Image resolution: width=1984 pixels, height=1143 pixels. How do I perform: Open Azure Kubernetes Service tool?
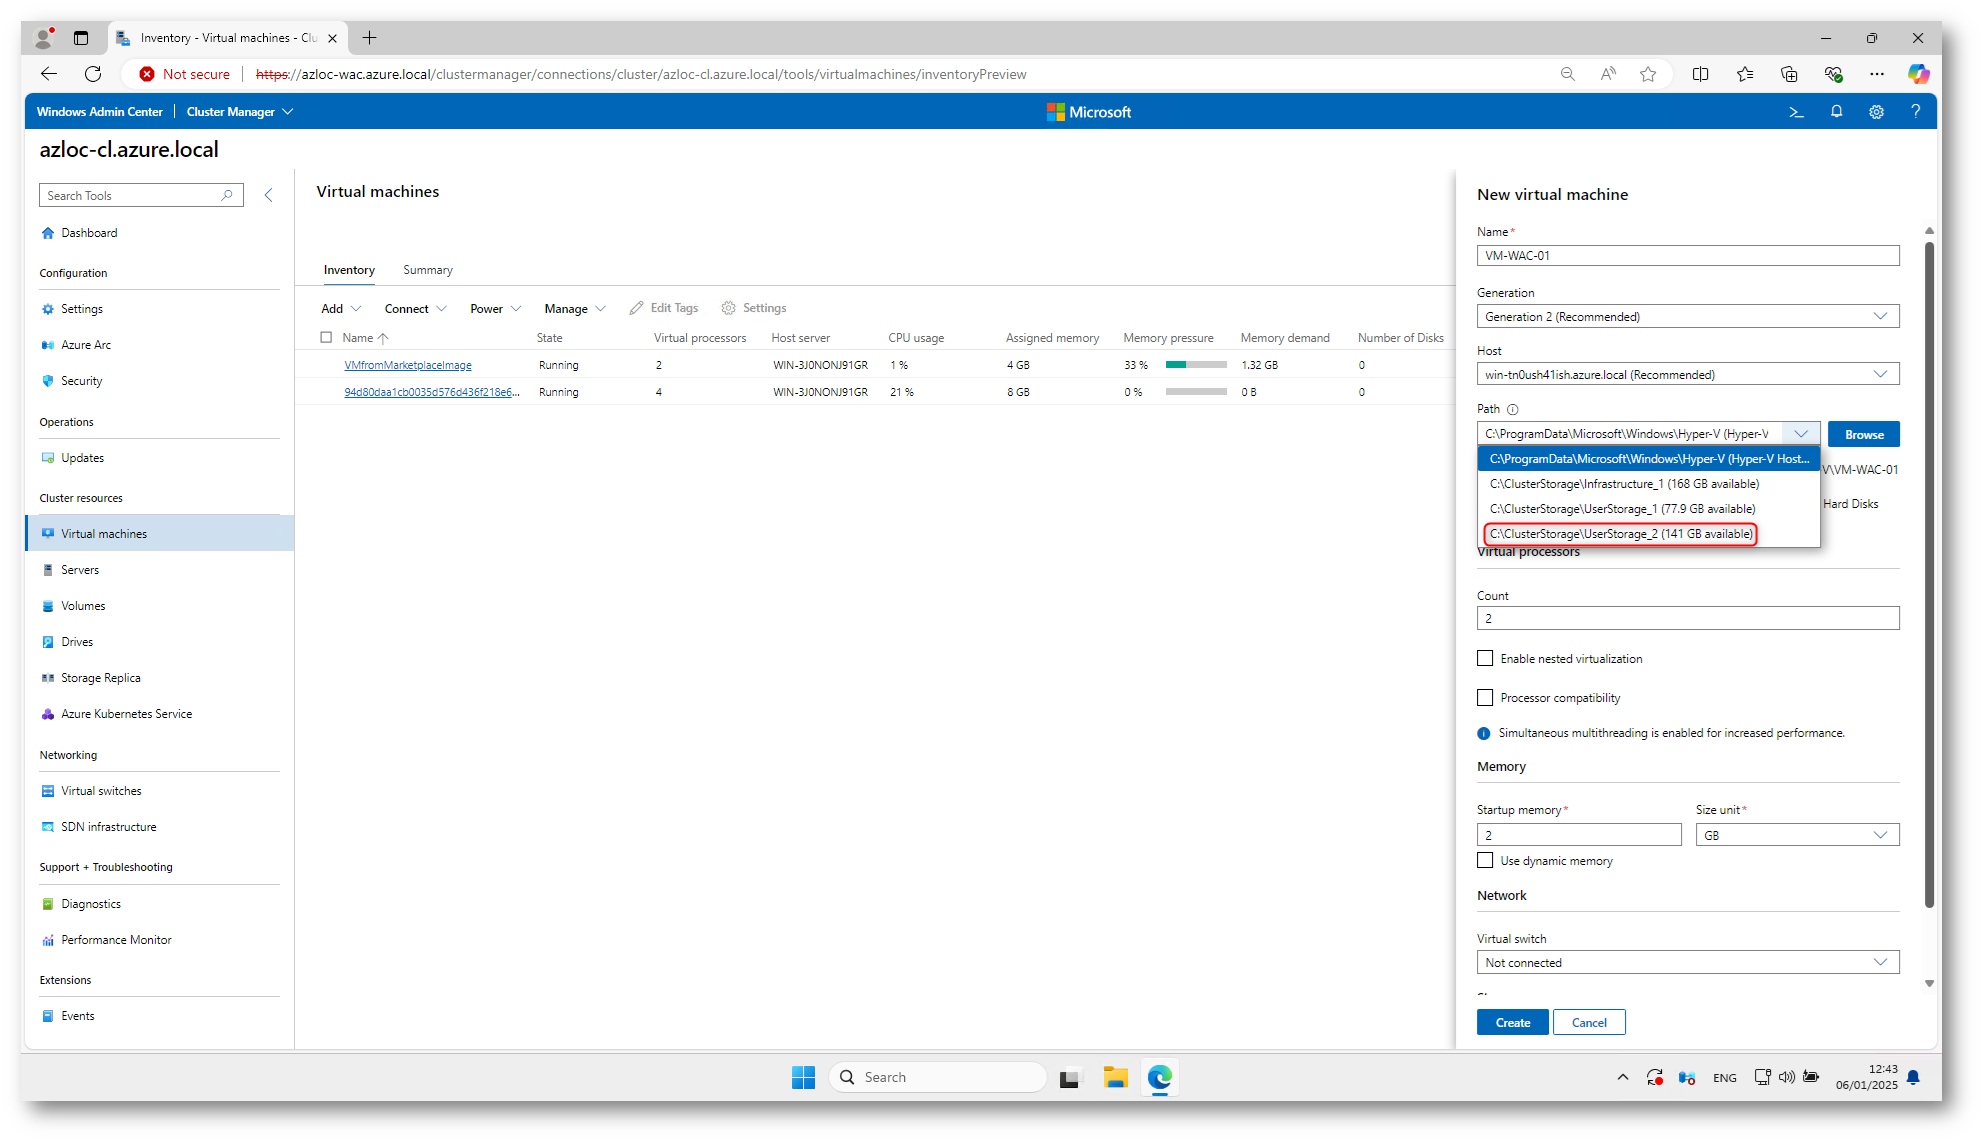[x=126, y=714]
